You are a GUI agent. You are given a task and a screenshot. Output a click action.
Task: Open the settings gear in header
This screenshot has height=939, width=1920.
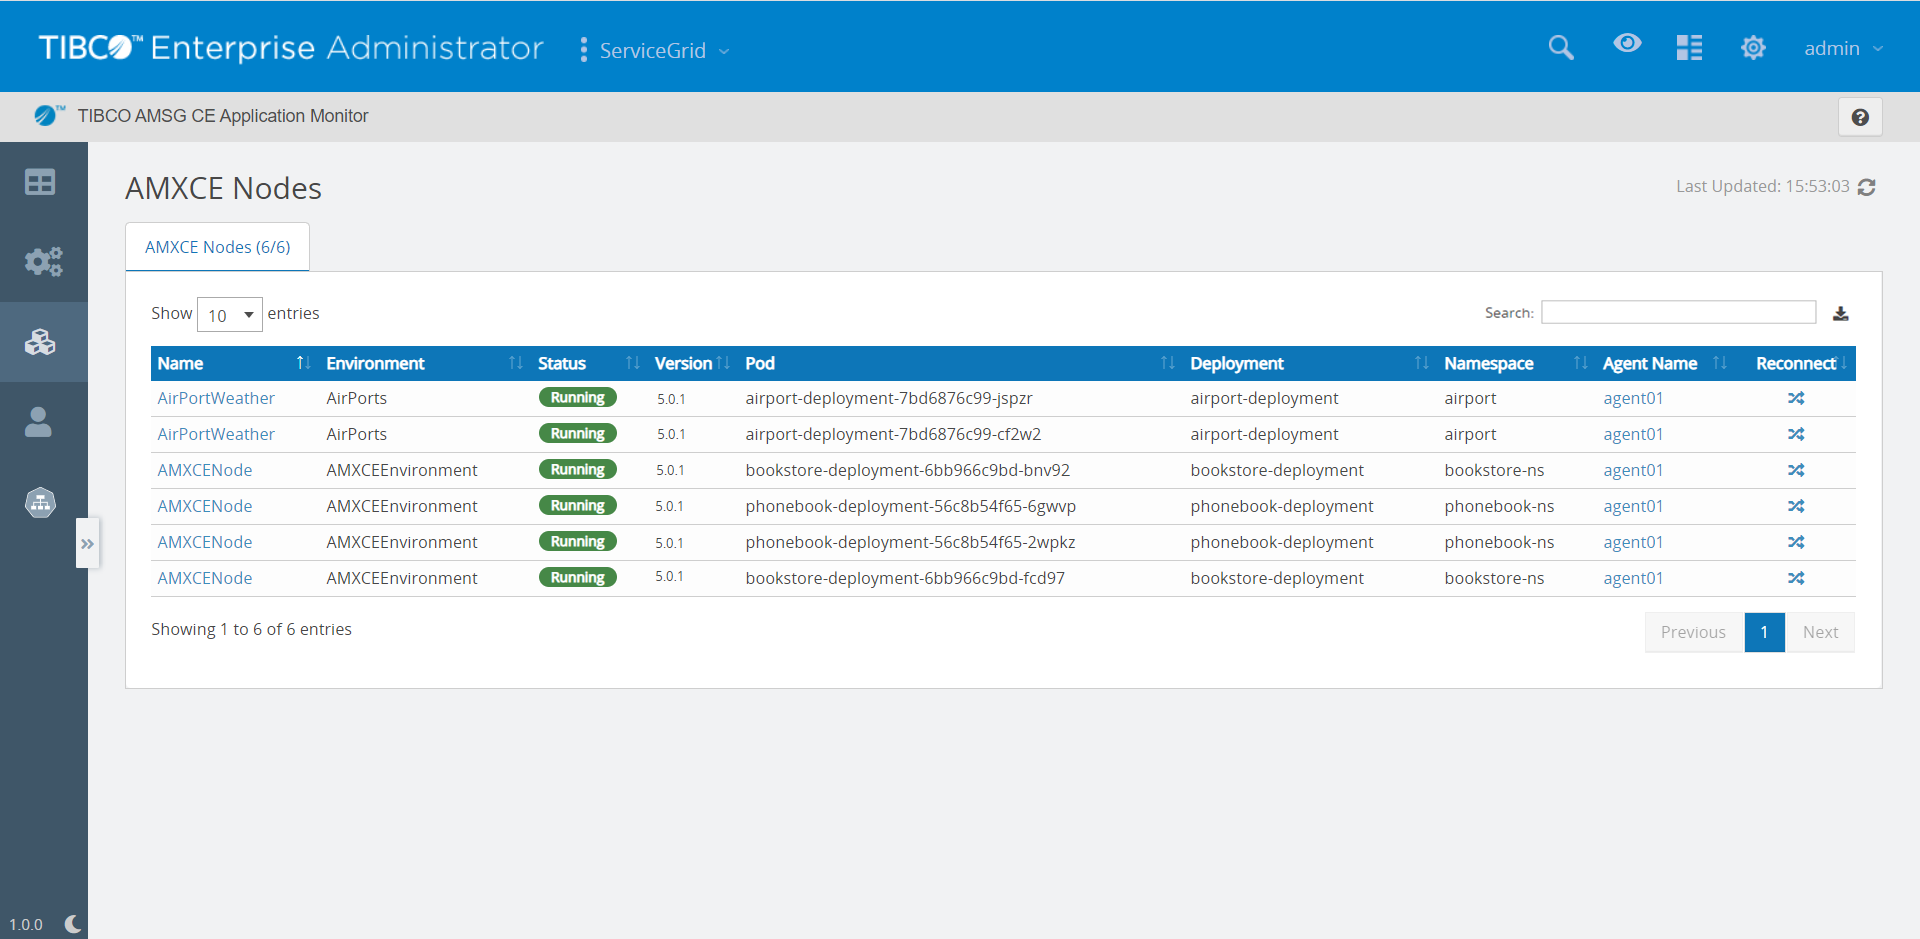click(x=1753, y=47)
